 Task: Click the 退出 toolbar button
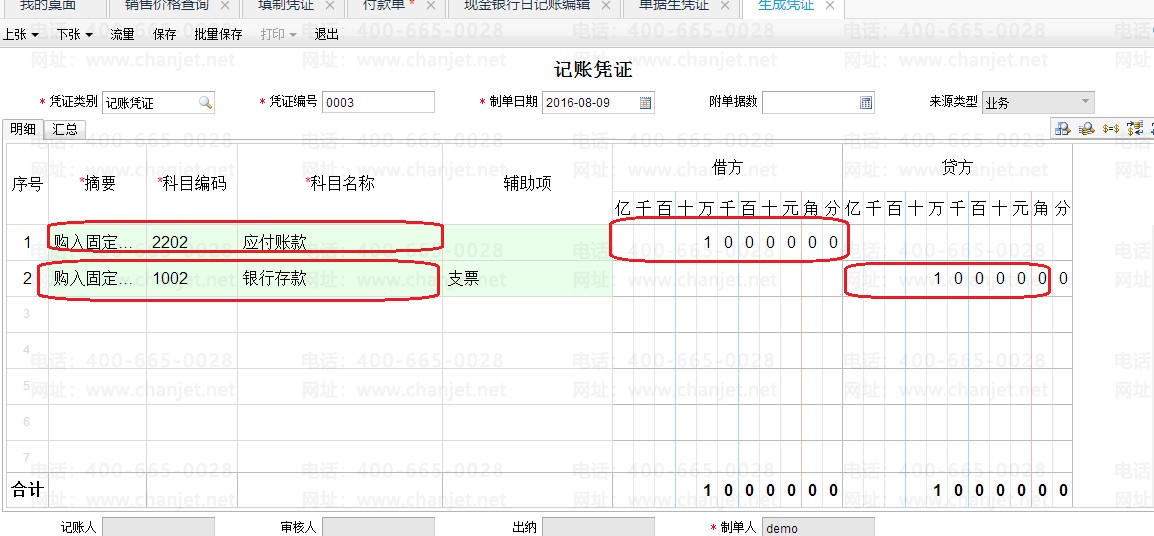[x=327, y=35]
